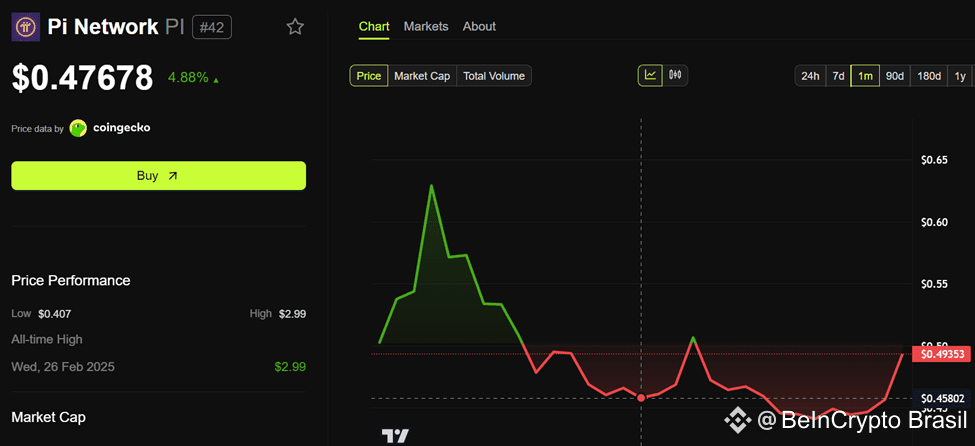975x446 pixels.
Task: Click the TradingView logo on chart
Action: click(395, 435)
